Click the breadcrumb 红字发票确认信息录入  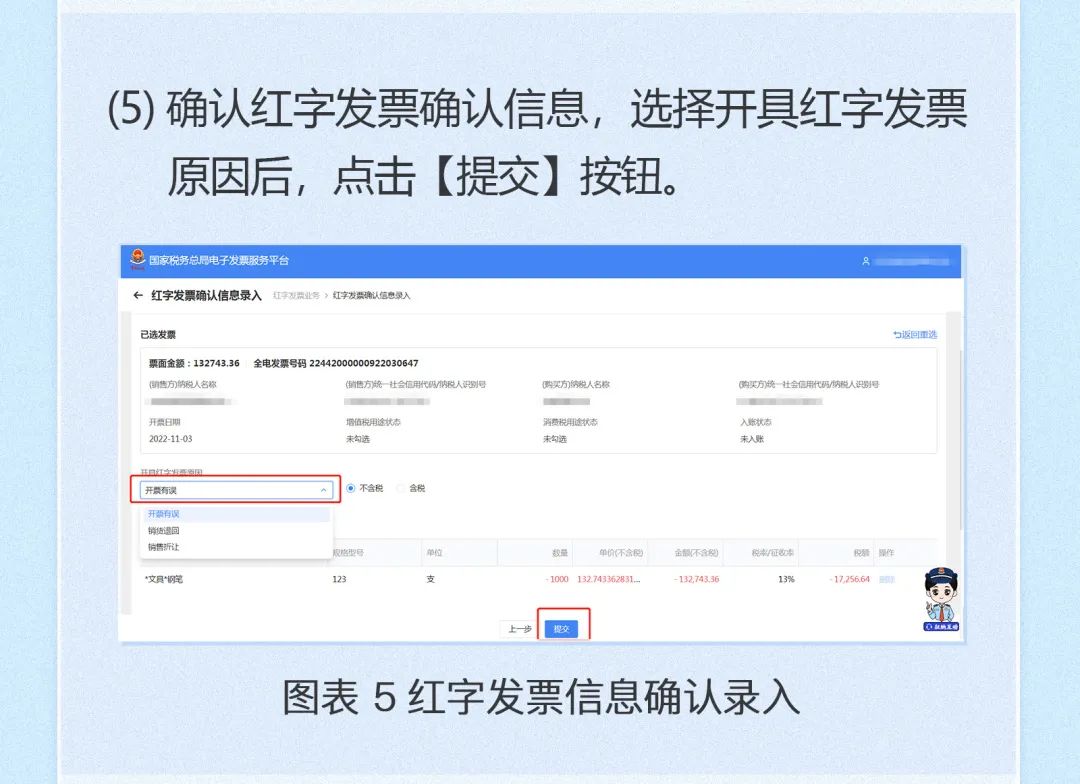[x=371, y=296]
